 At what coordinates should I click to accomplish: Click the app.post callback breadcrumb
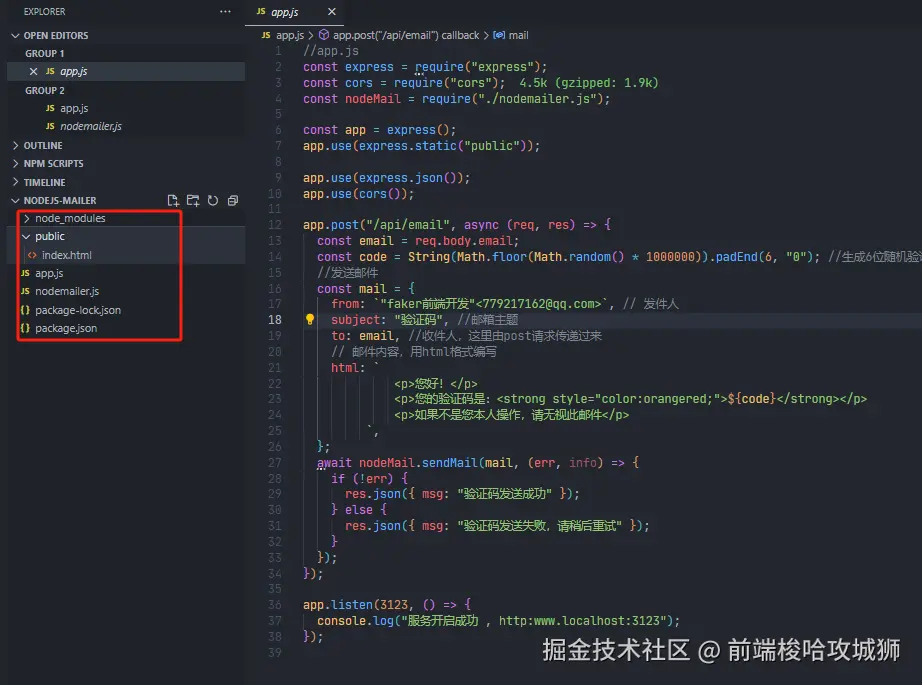click(406, 35)
